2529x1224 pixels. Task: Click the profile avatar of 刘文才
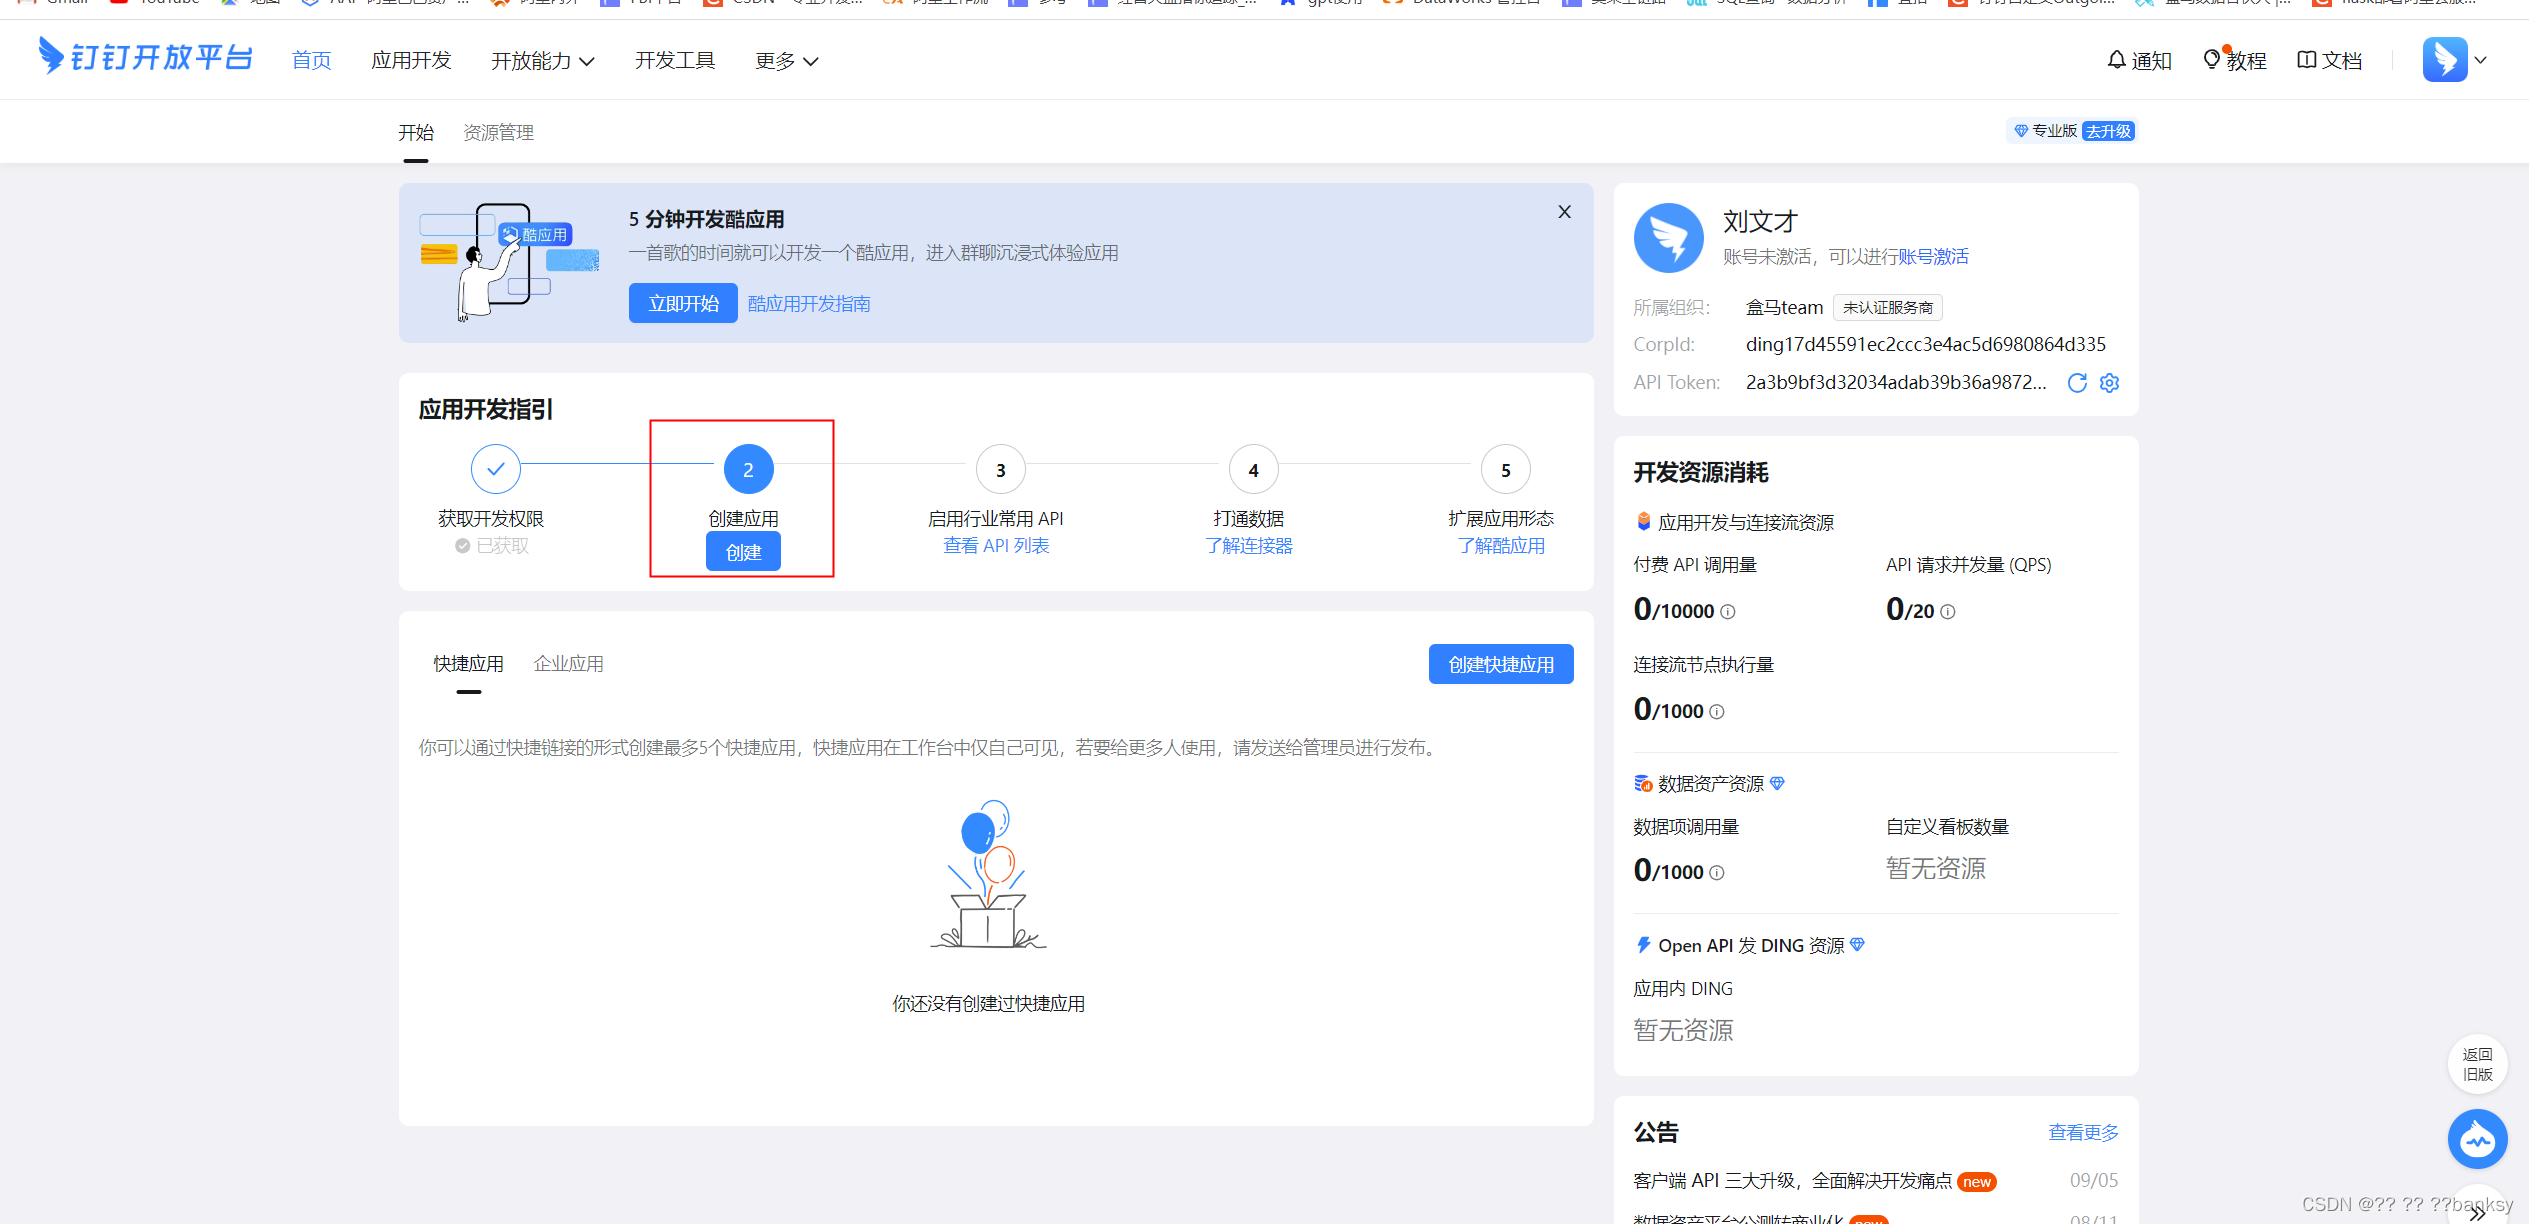click(1668, 237)
